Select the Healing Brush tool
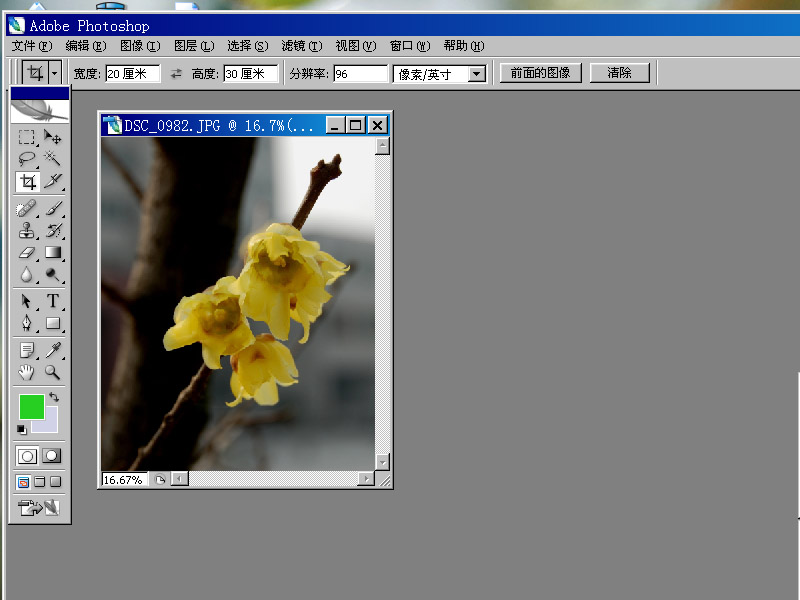Viewport: 800px width, 600px height. pos(27,209)
